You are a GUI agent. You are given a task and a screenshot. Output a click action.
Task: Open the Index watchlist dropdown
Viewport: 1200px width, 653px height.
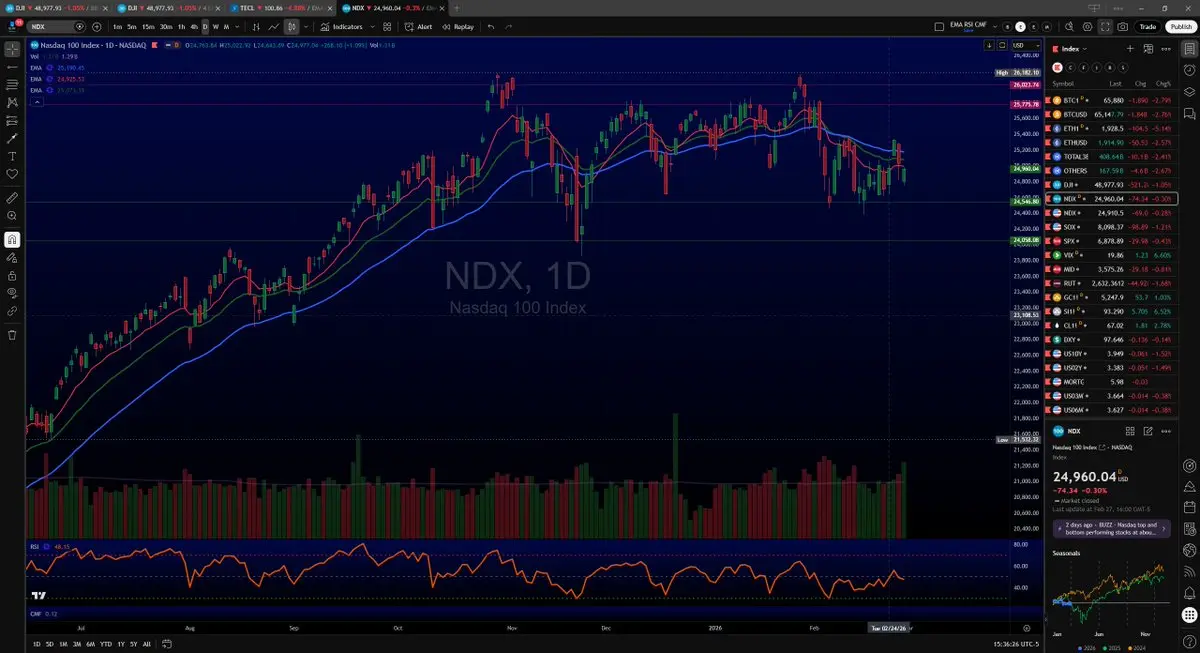1071,48
